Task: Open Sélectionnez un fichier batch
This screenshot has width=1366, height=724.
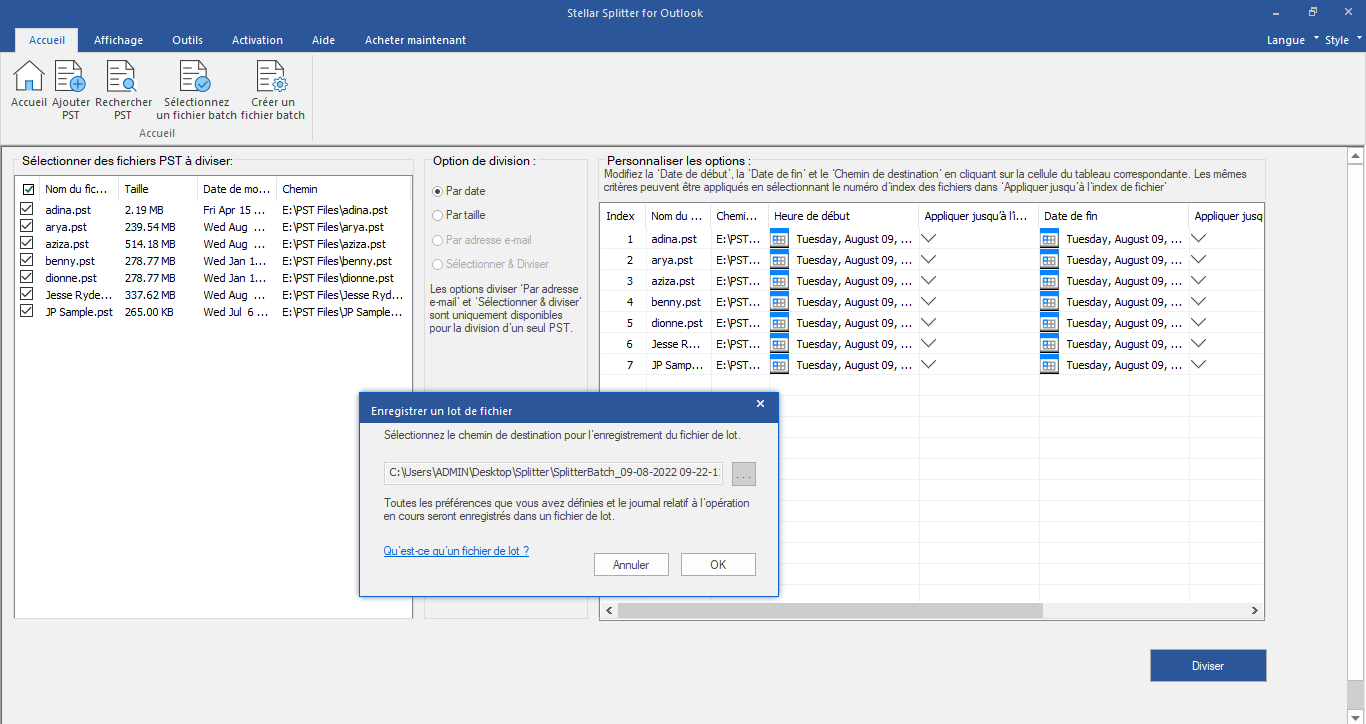Action: click(196, 91)
